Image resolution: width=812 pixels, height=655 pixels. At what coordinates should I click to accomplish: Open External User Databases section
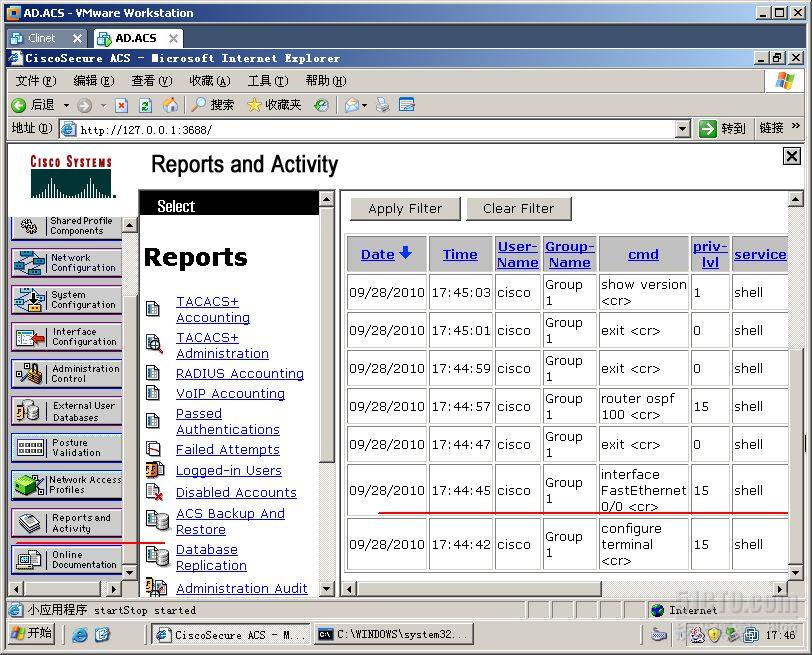tap(66, 411)
